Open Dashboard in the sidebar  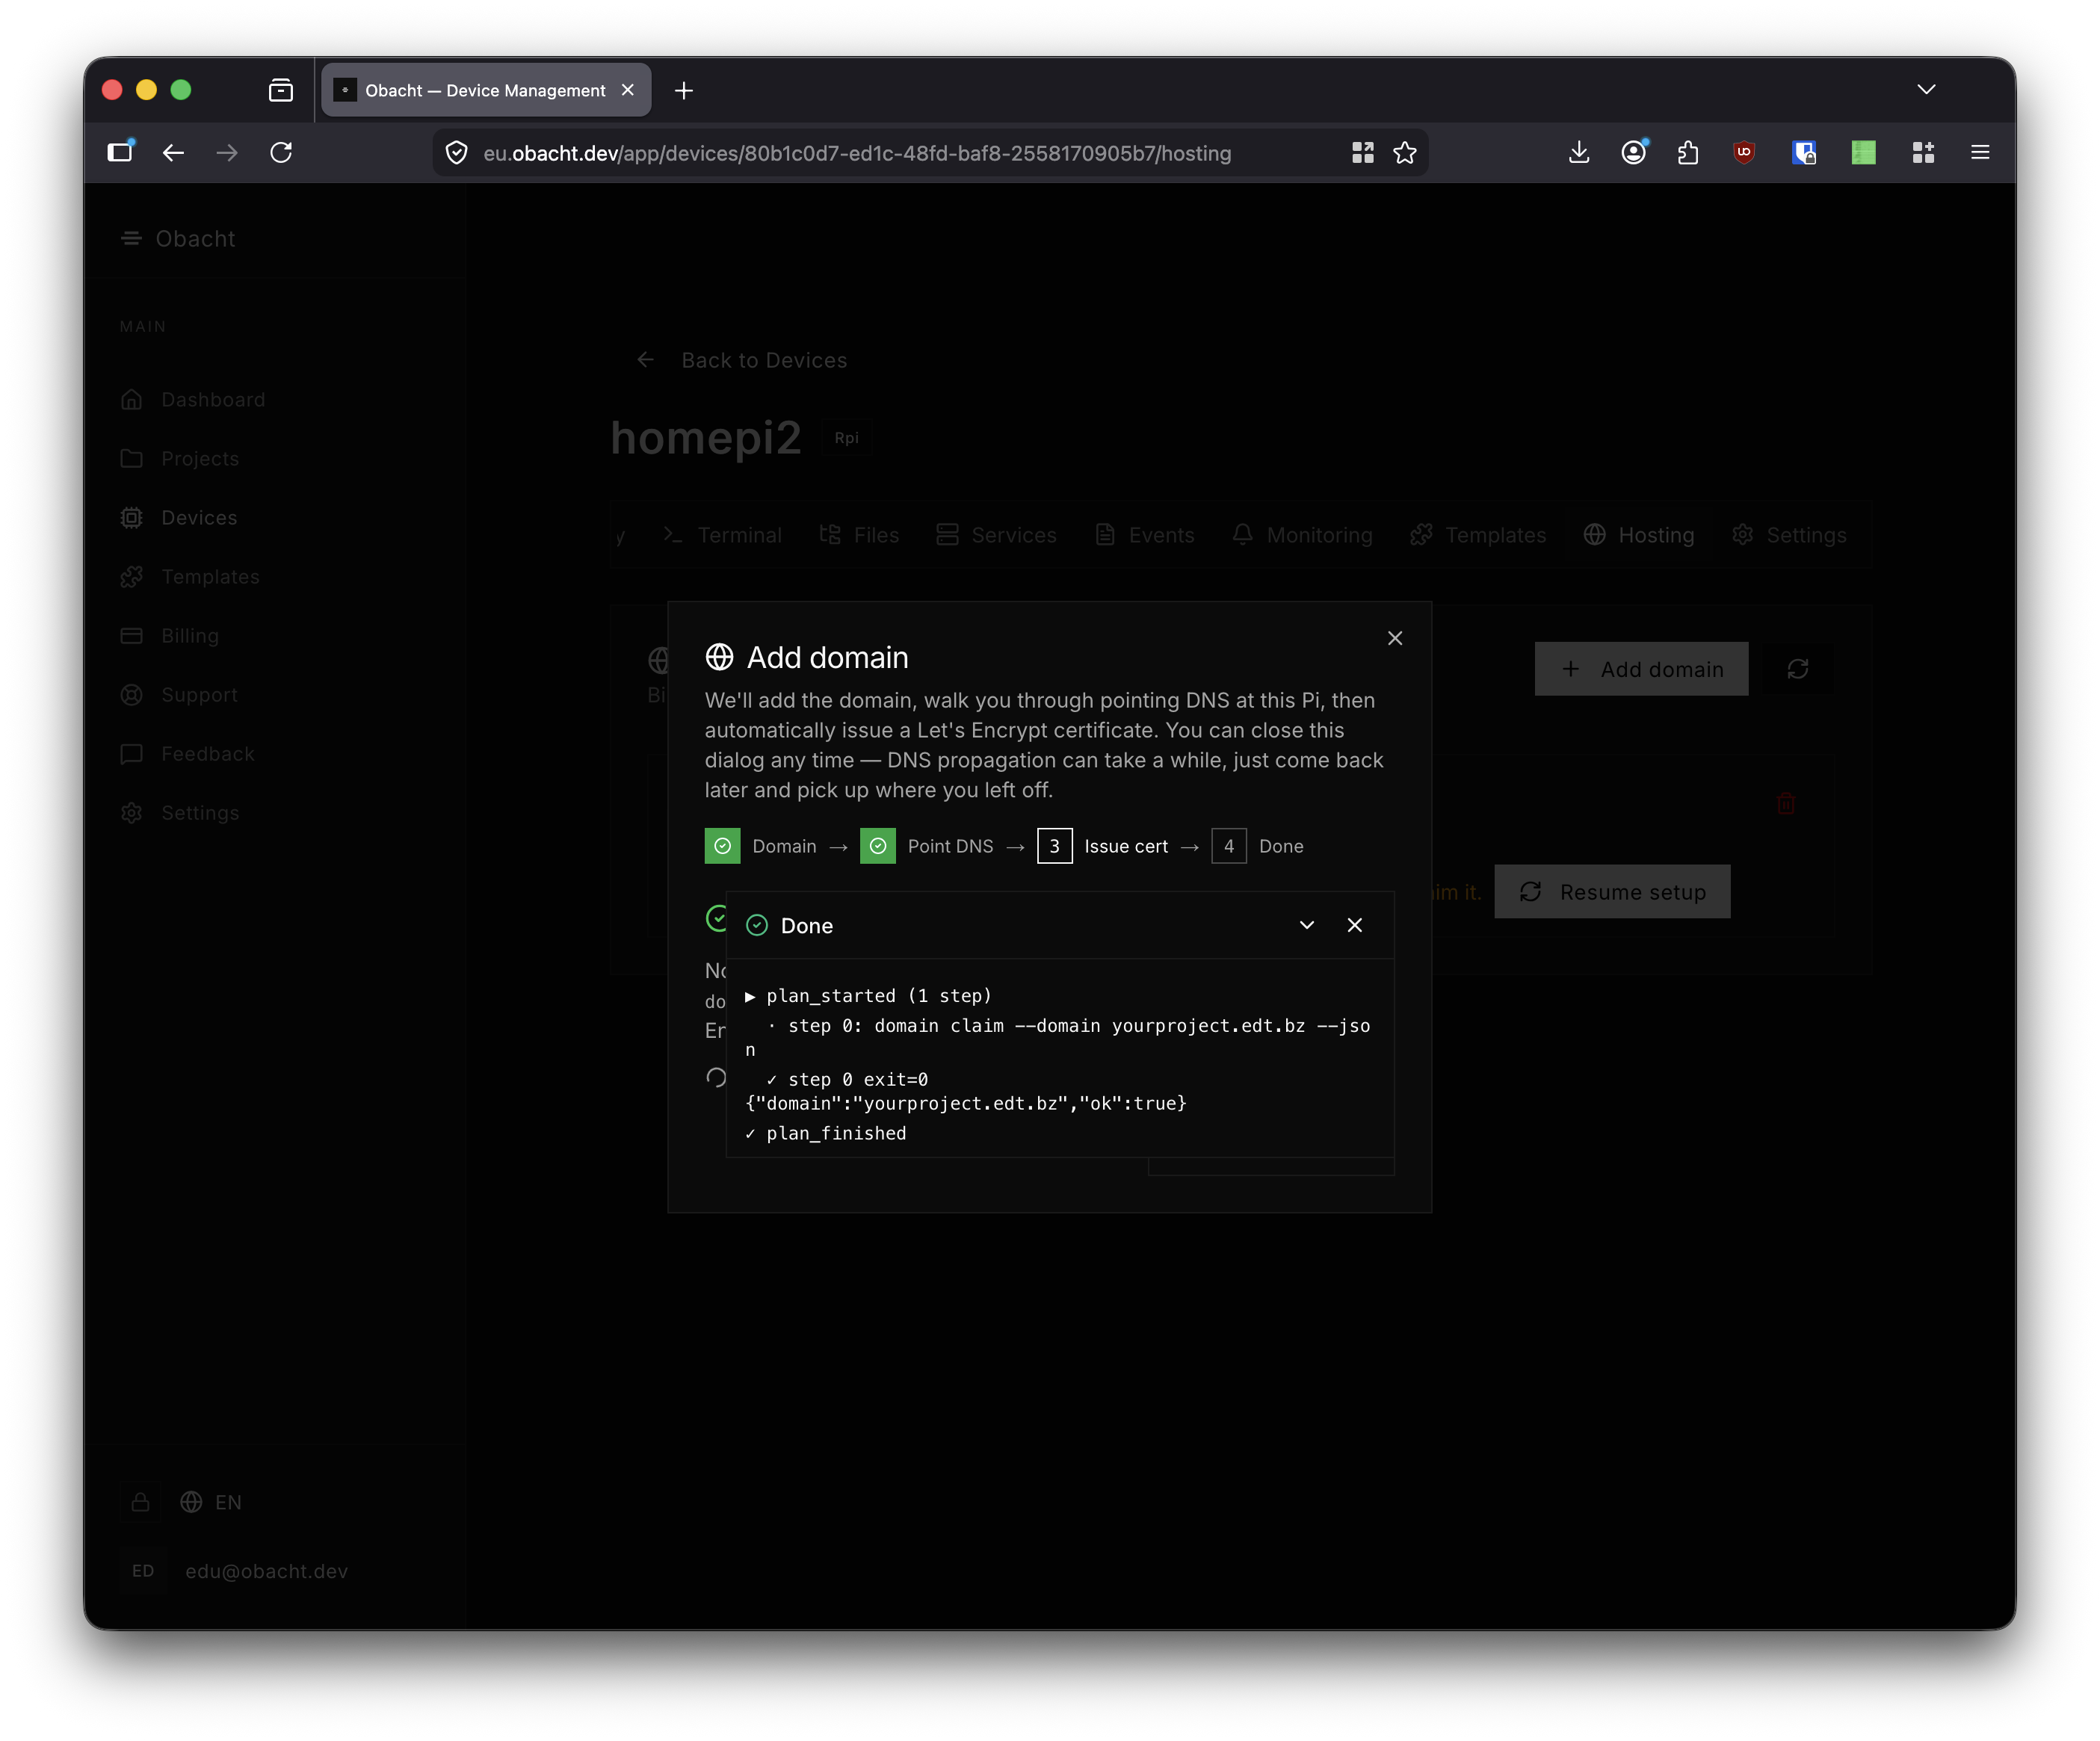pyautogui.click(x=193, y=399)
